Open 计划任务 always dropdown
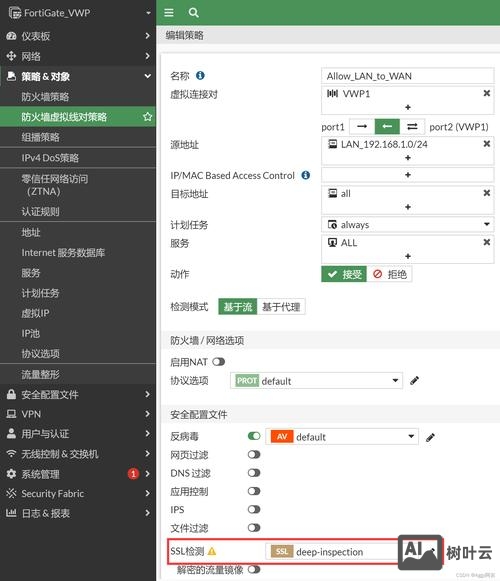This screenshot has height=581, width=500. coord(408,225)
